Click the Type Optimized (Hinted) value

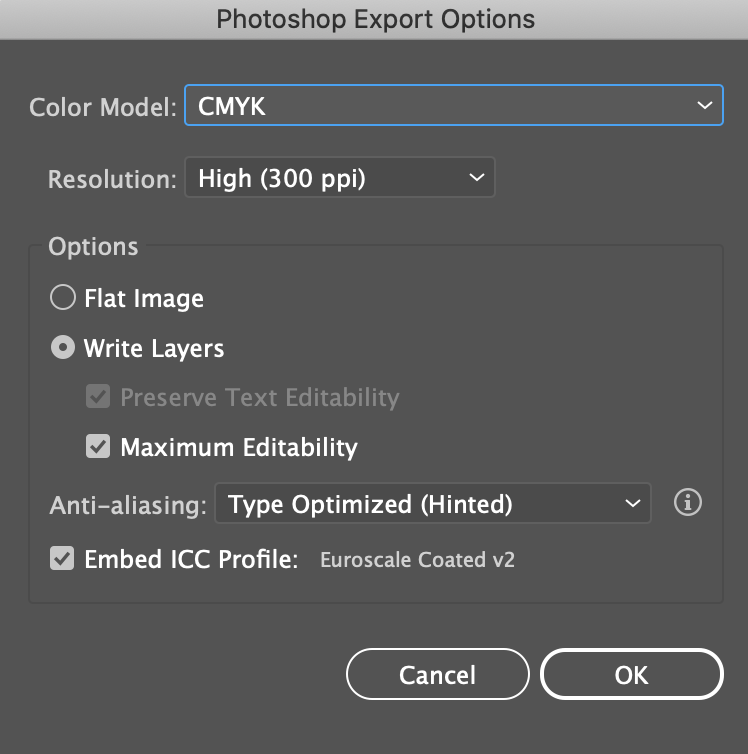point(370,504)
